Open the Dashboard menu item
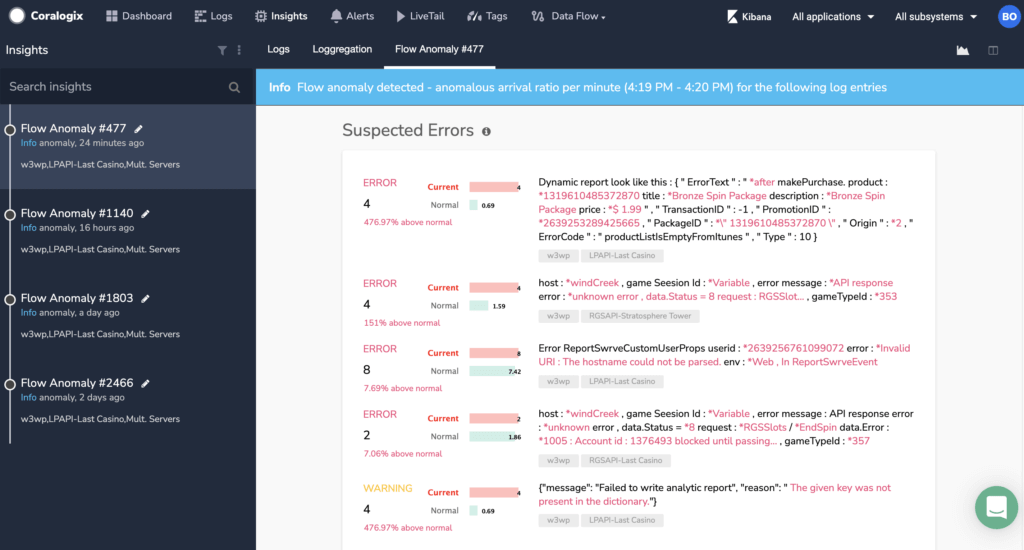The width and height of the screenshot is (1024, 550). 139,16
